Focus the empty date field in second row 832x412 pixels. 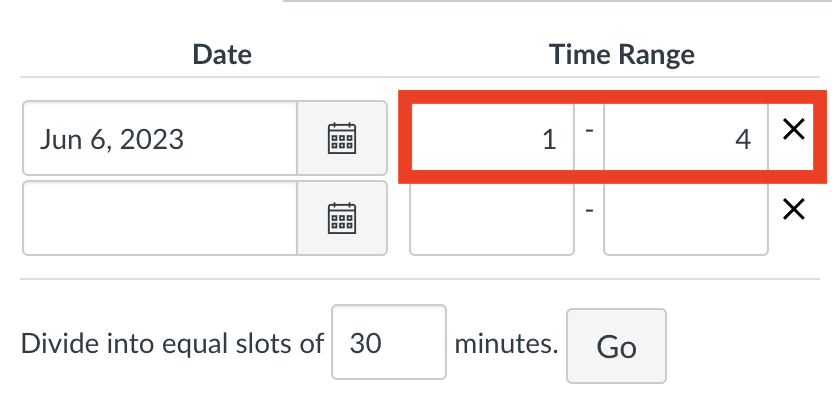pos(160,218)
